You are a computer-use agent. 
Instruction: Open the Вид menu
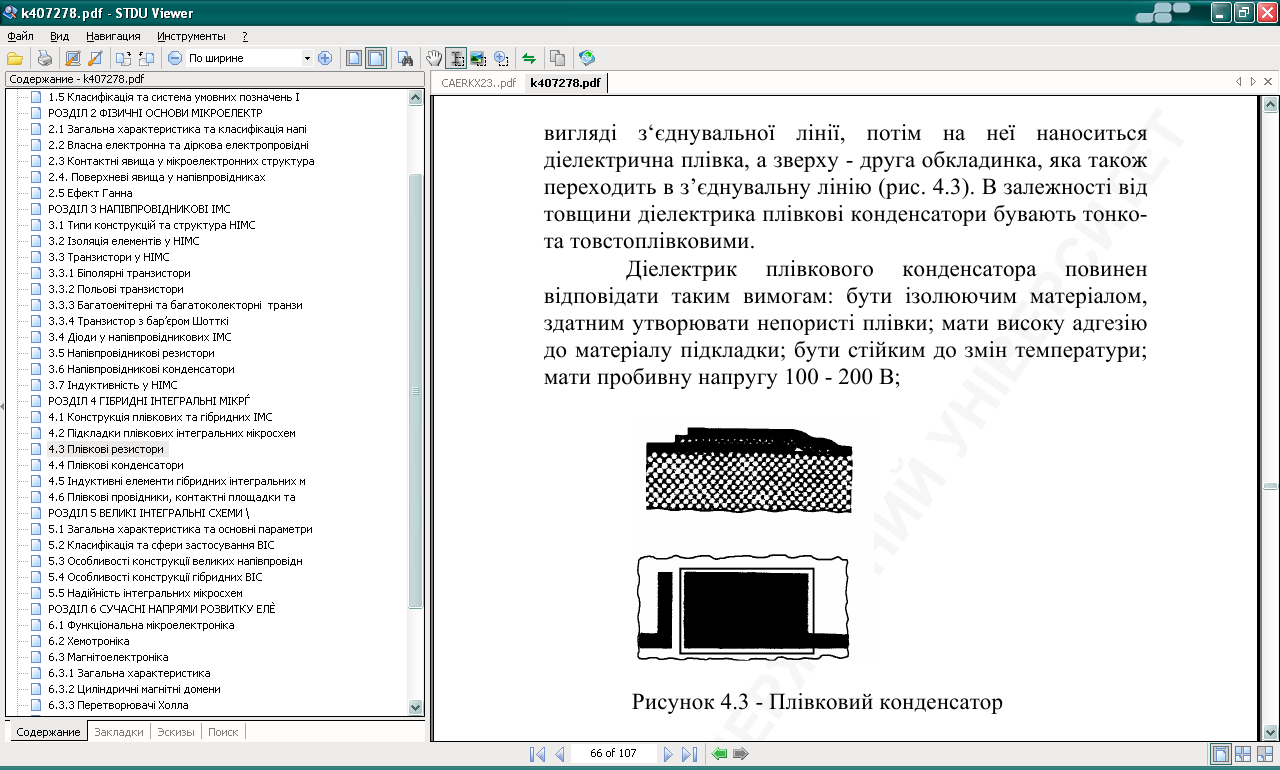60,36
